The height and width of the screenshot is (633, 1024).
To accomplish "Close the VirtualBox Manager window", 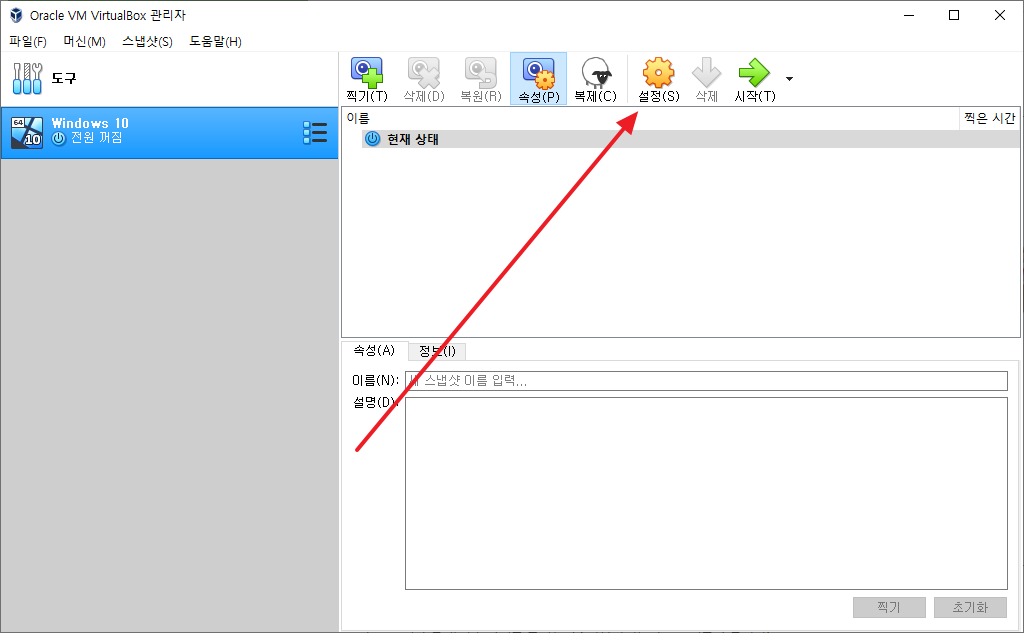I will click(1000, 15).
